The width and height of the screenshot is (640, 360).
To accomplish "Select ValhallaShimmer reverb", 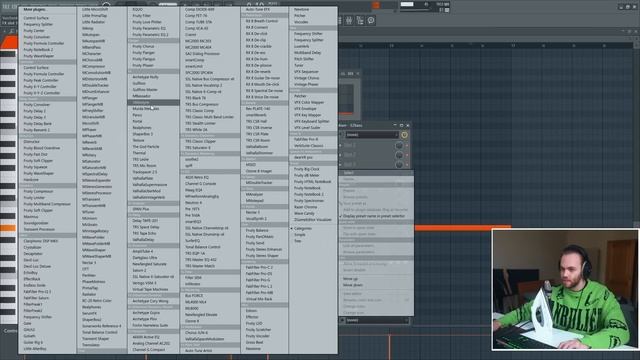I will (x=260, y=153).
